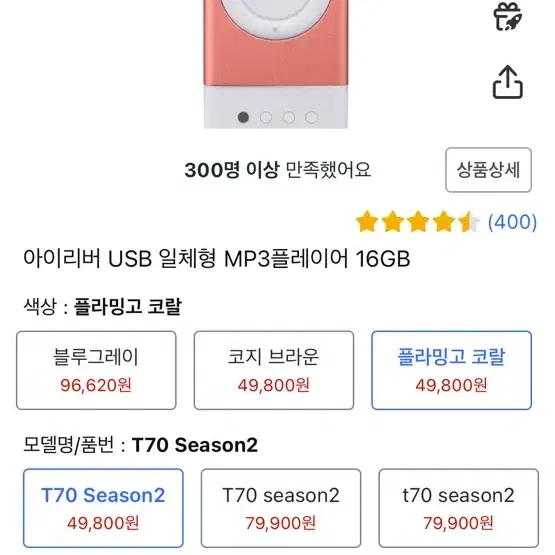Choose the 코지 브라운 color option
555x555 pixels.
tap(274, 370)
